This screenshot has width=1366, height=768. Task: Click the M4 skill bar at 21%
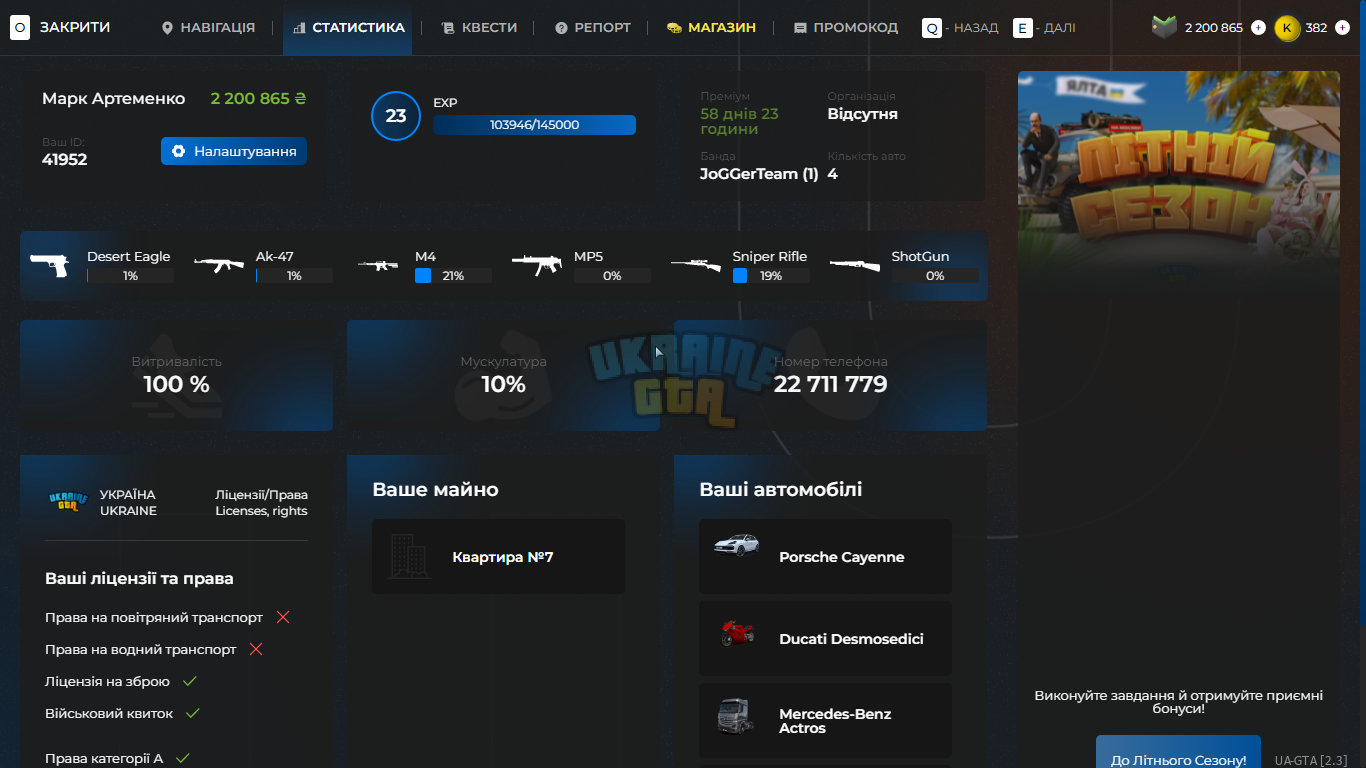tap(453, 276)
